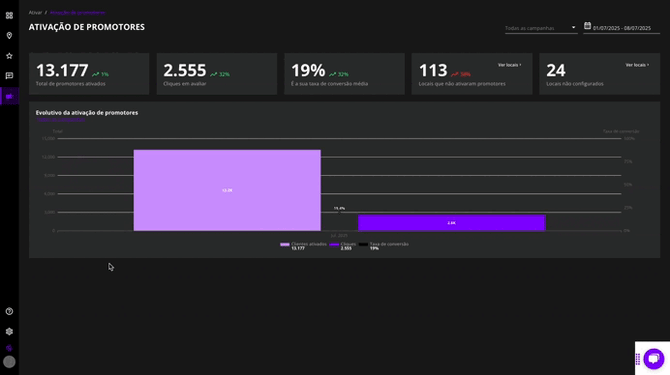Click Ver locais on the 113 card
This screenshot has width=670, height=375.
tap(509, 65)
